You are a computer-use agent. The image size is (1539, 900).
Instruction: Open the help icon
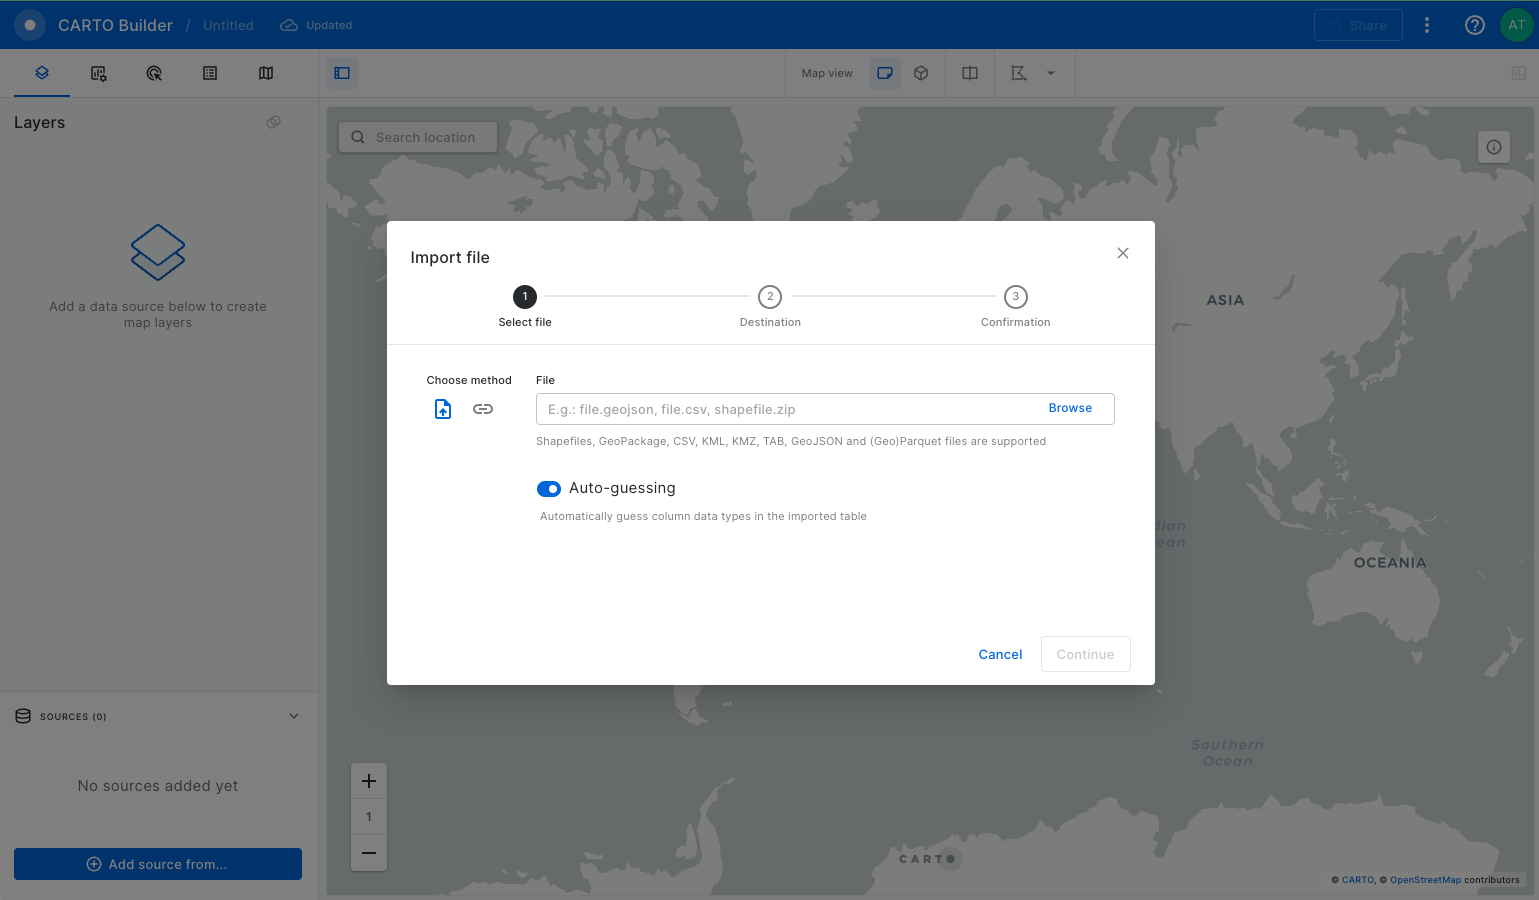(x=1475, y=25)
